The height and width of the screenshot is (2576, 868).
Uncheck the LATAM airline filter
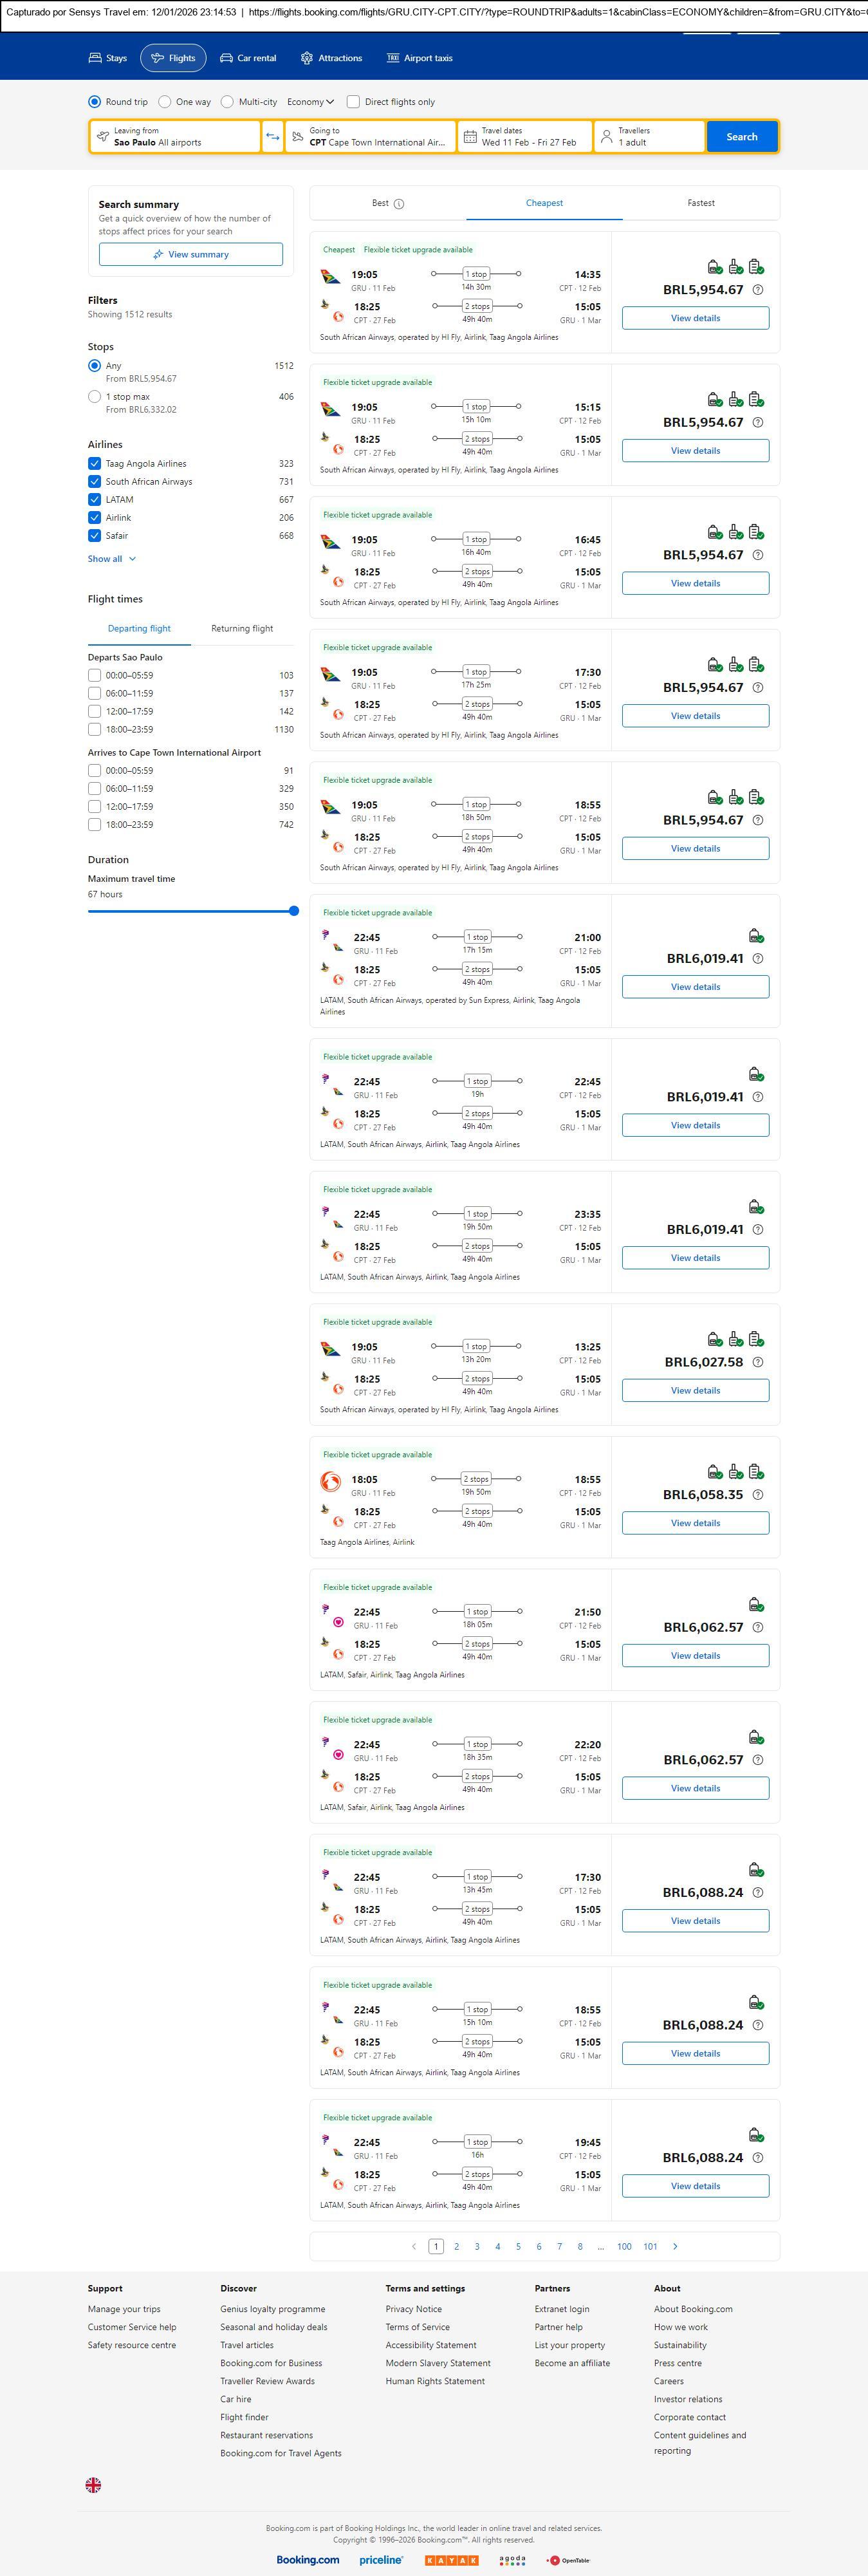click(x=94, y=499)
